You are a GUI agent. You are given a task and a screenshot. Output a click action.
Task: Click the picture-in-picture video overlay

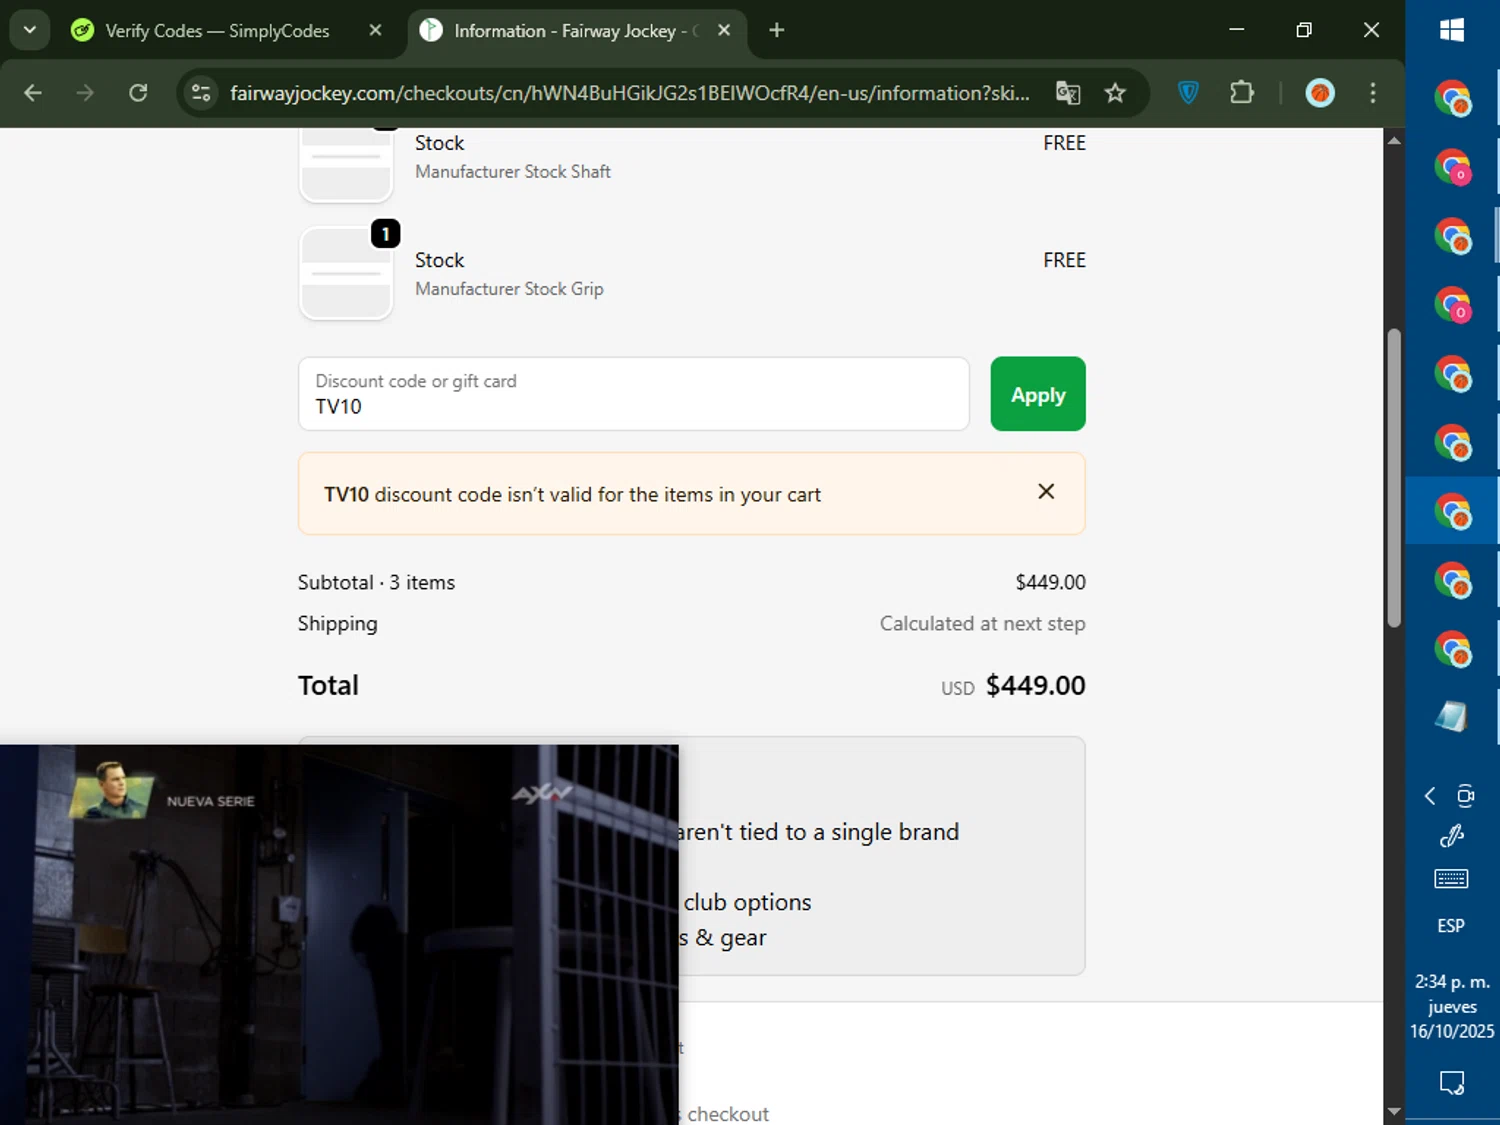tap(339, 934)
